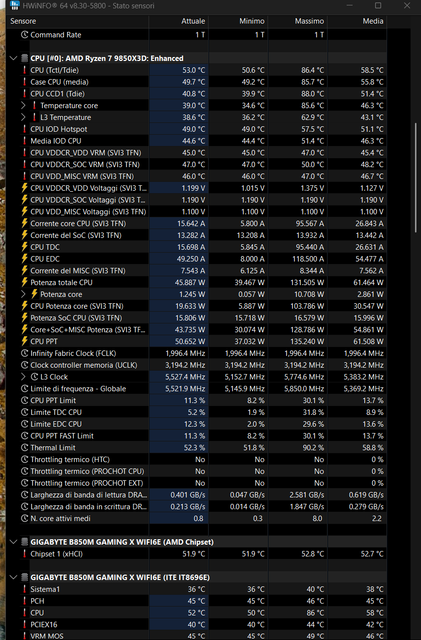This screenshot has height=640, width=421.
Task: Click the thermometer icon beside PCIEX16
Action: click(25, 624)
